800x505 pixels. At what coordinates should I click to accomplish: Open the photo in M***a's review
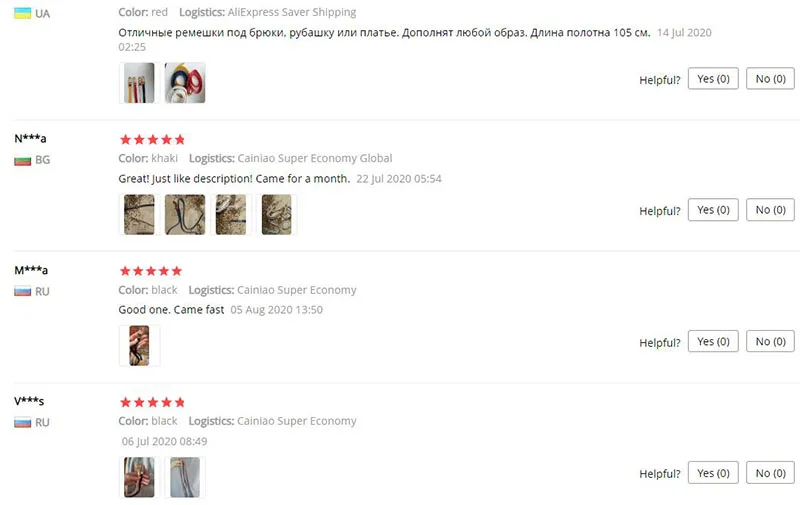pos(139,345)
